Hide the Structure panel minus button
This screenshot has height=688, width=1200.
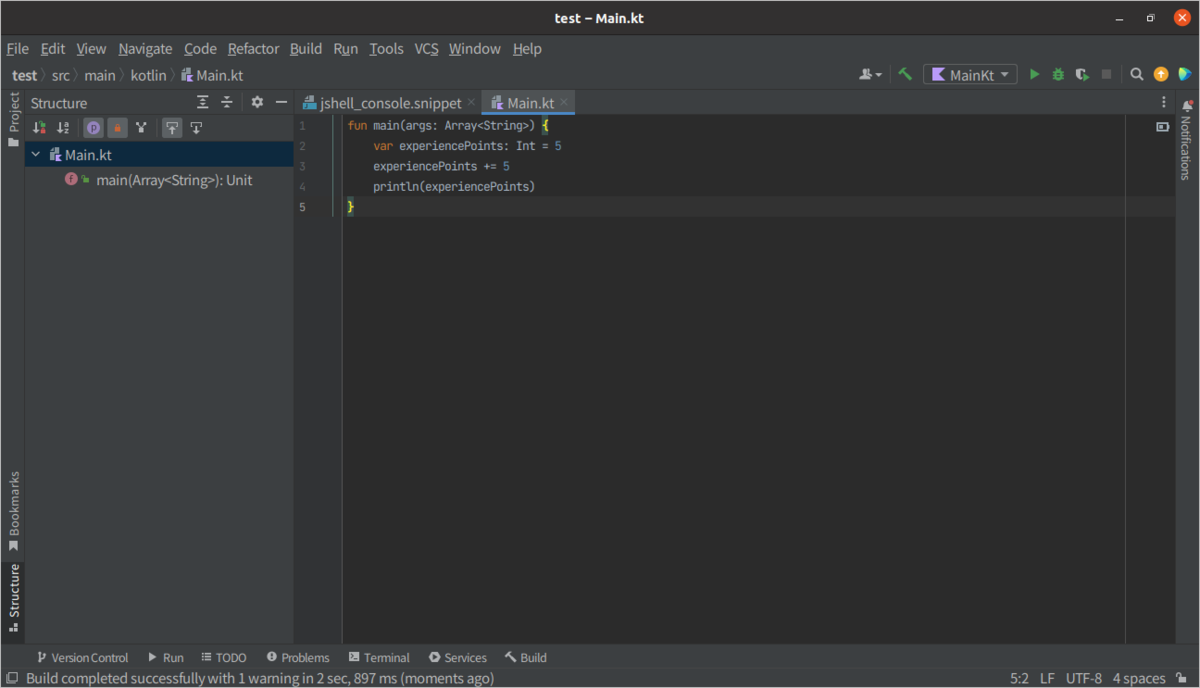281,102
